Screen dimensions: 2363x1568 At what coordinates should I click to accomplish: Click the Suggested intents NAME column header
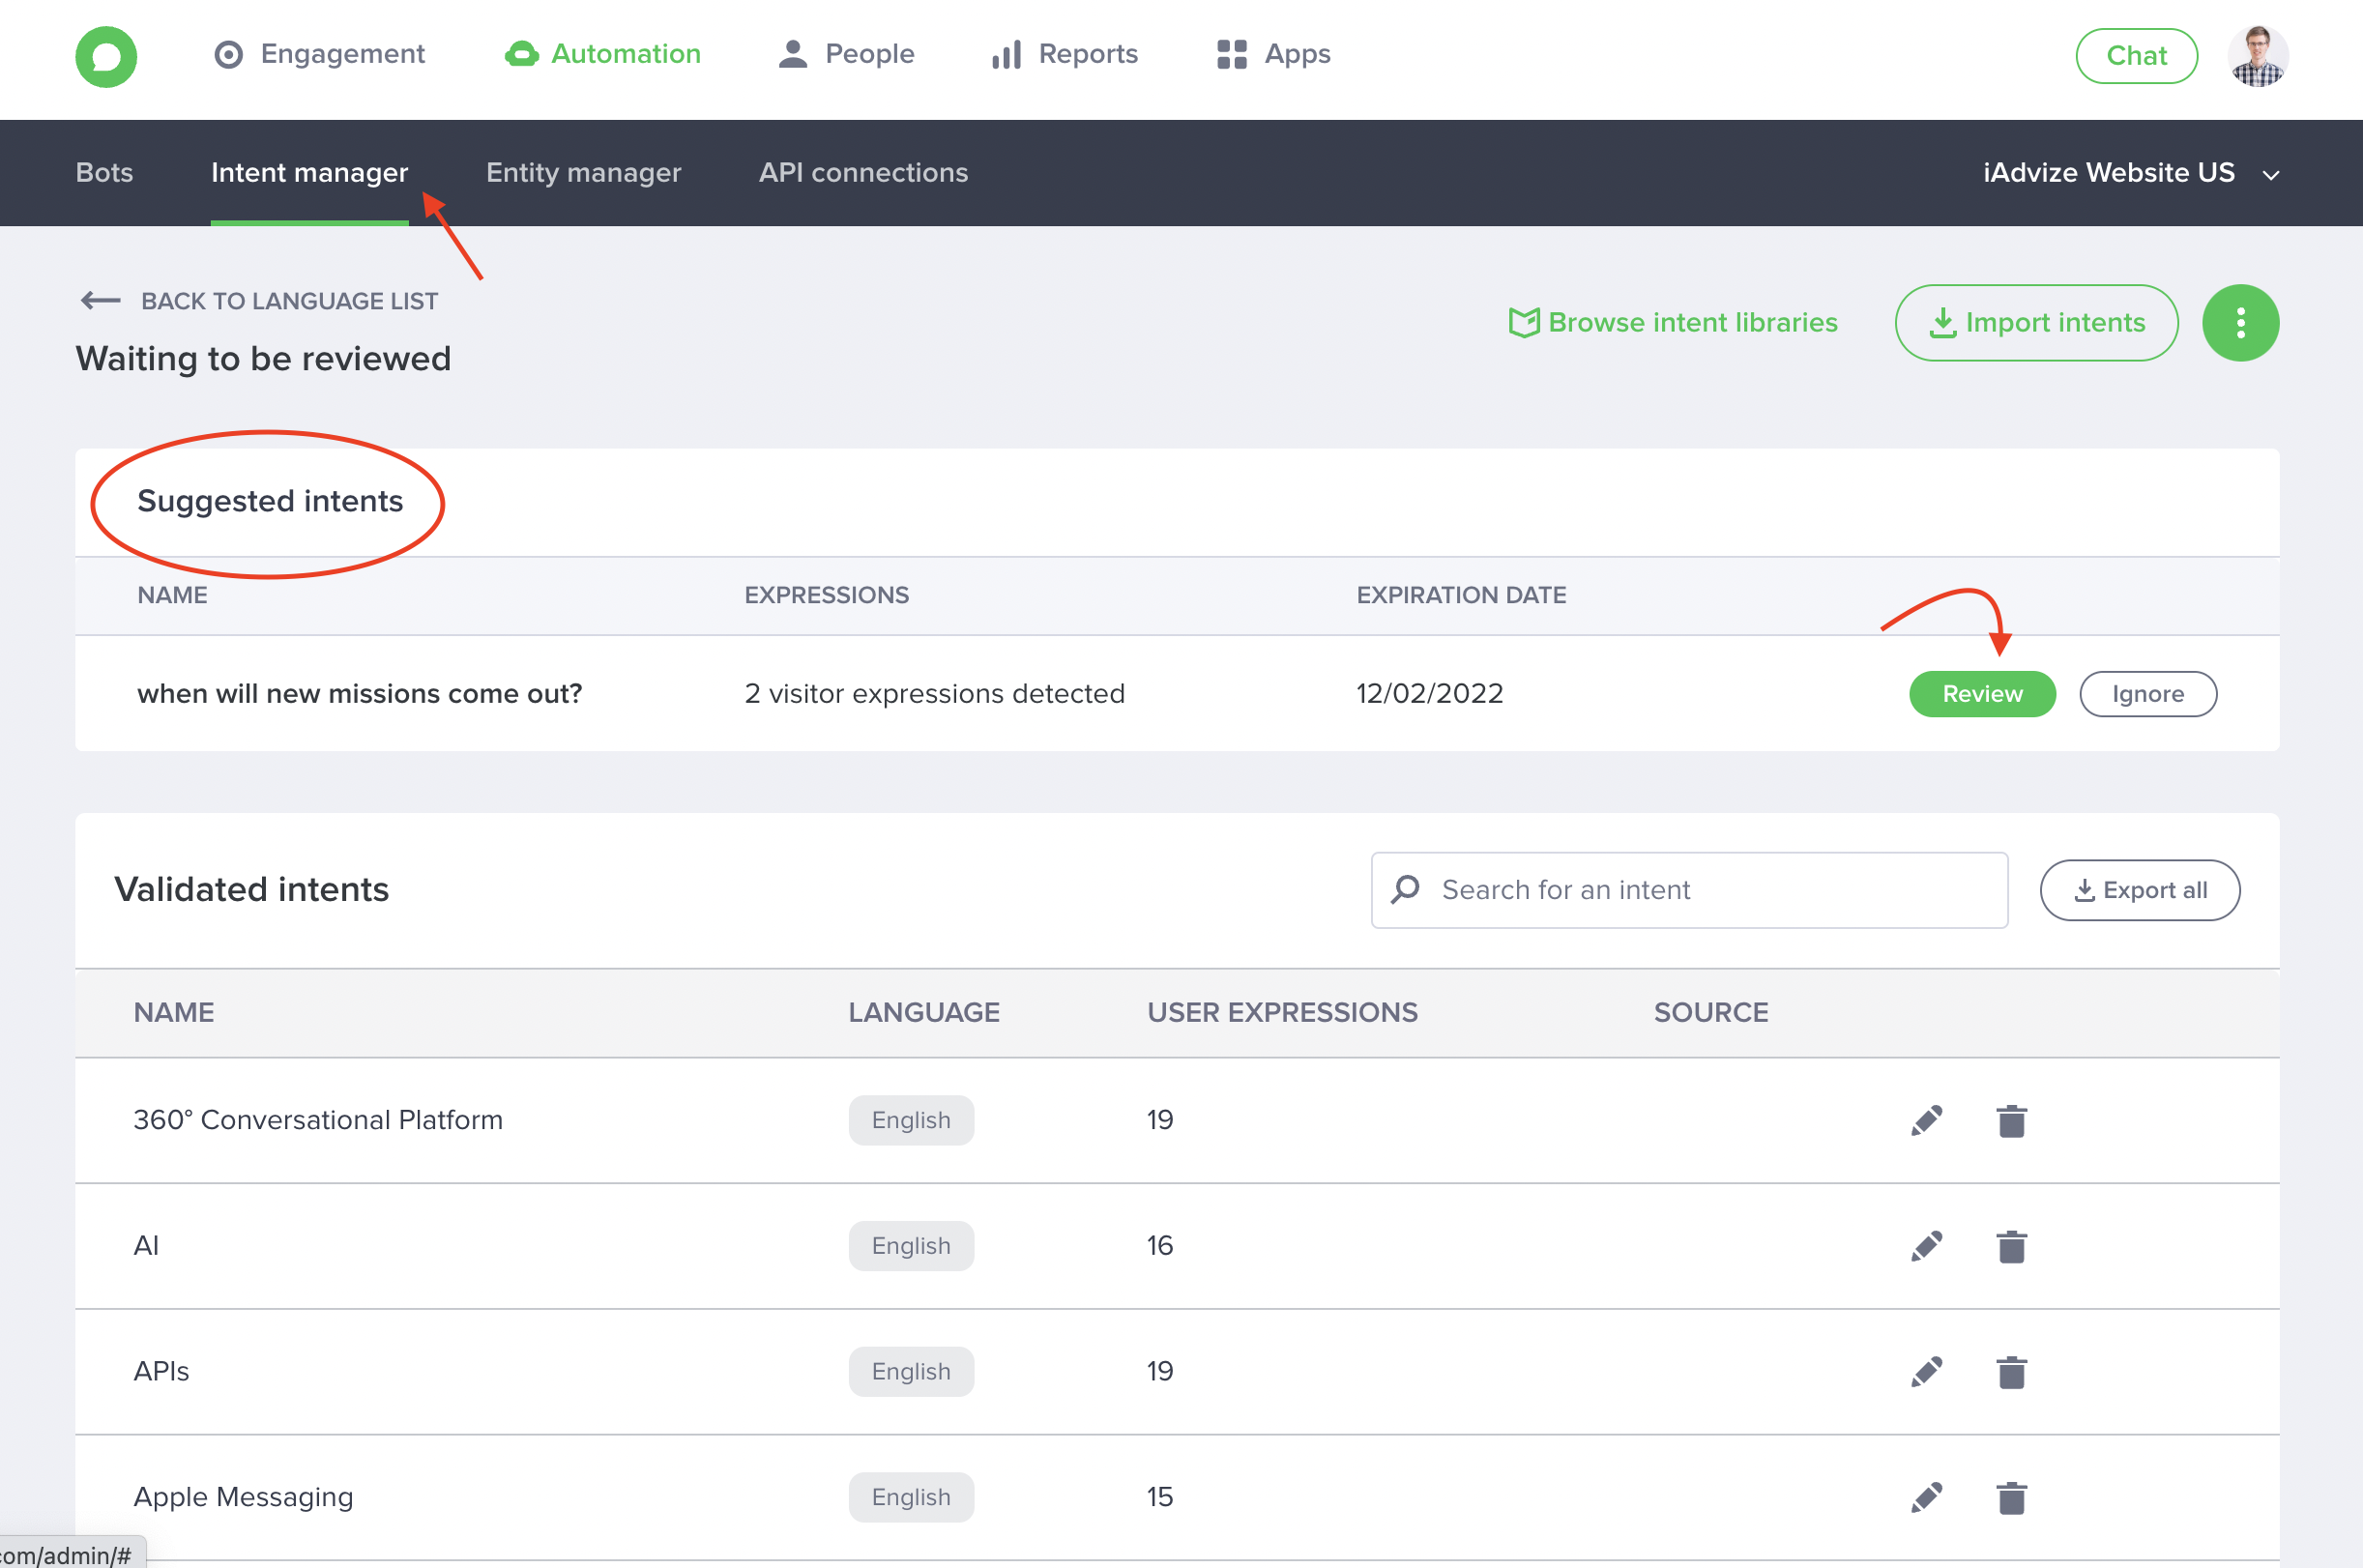(172, 595)
